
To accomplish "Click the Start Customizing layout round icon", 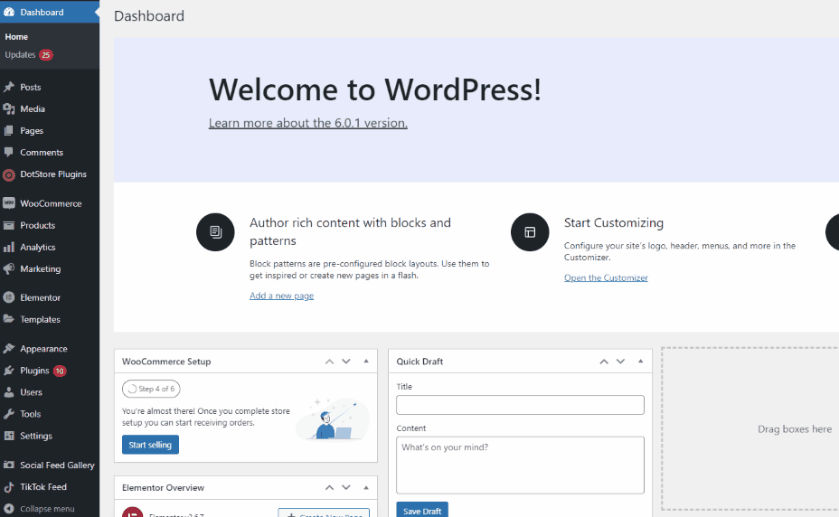I will click(x=530, y=232).
